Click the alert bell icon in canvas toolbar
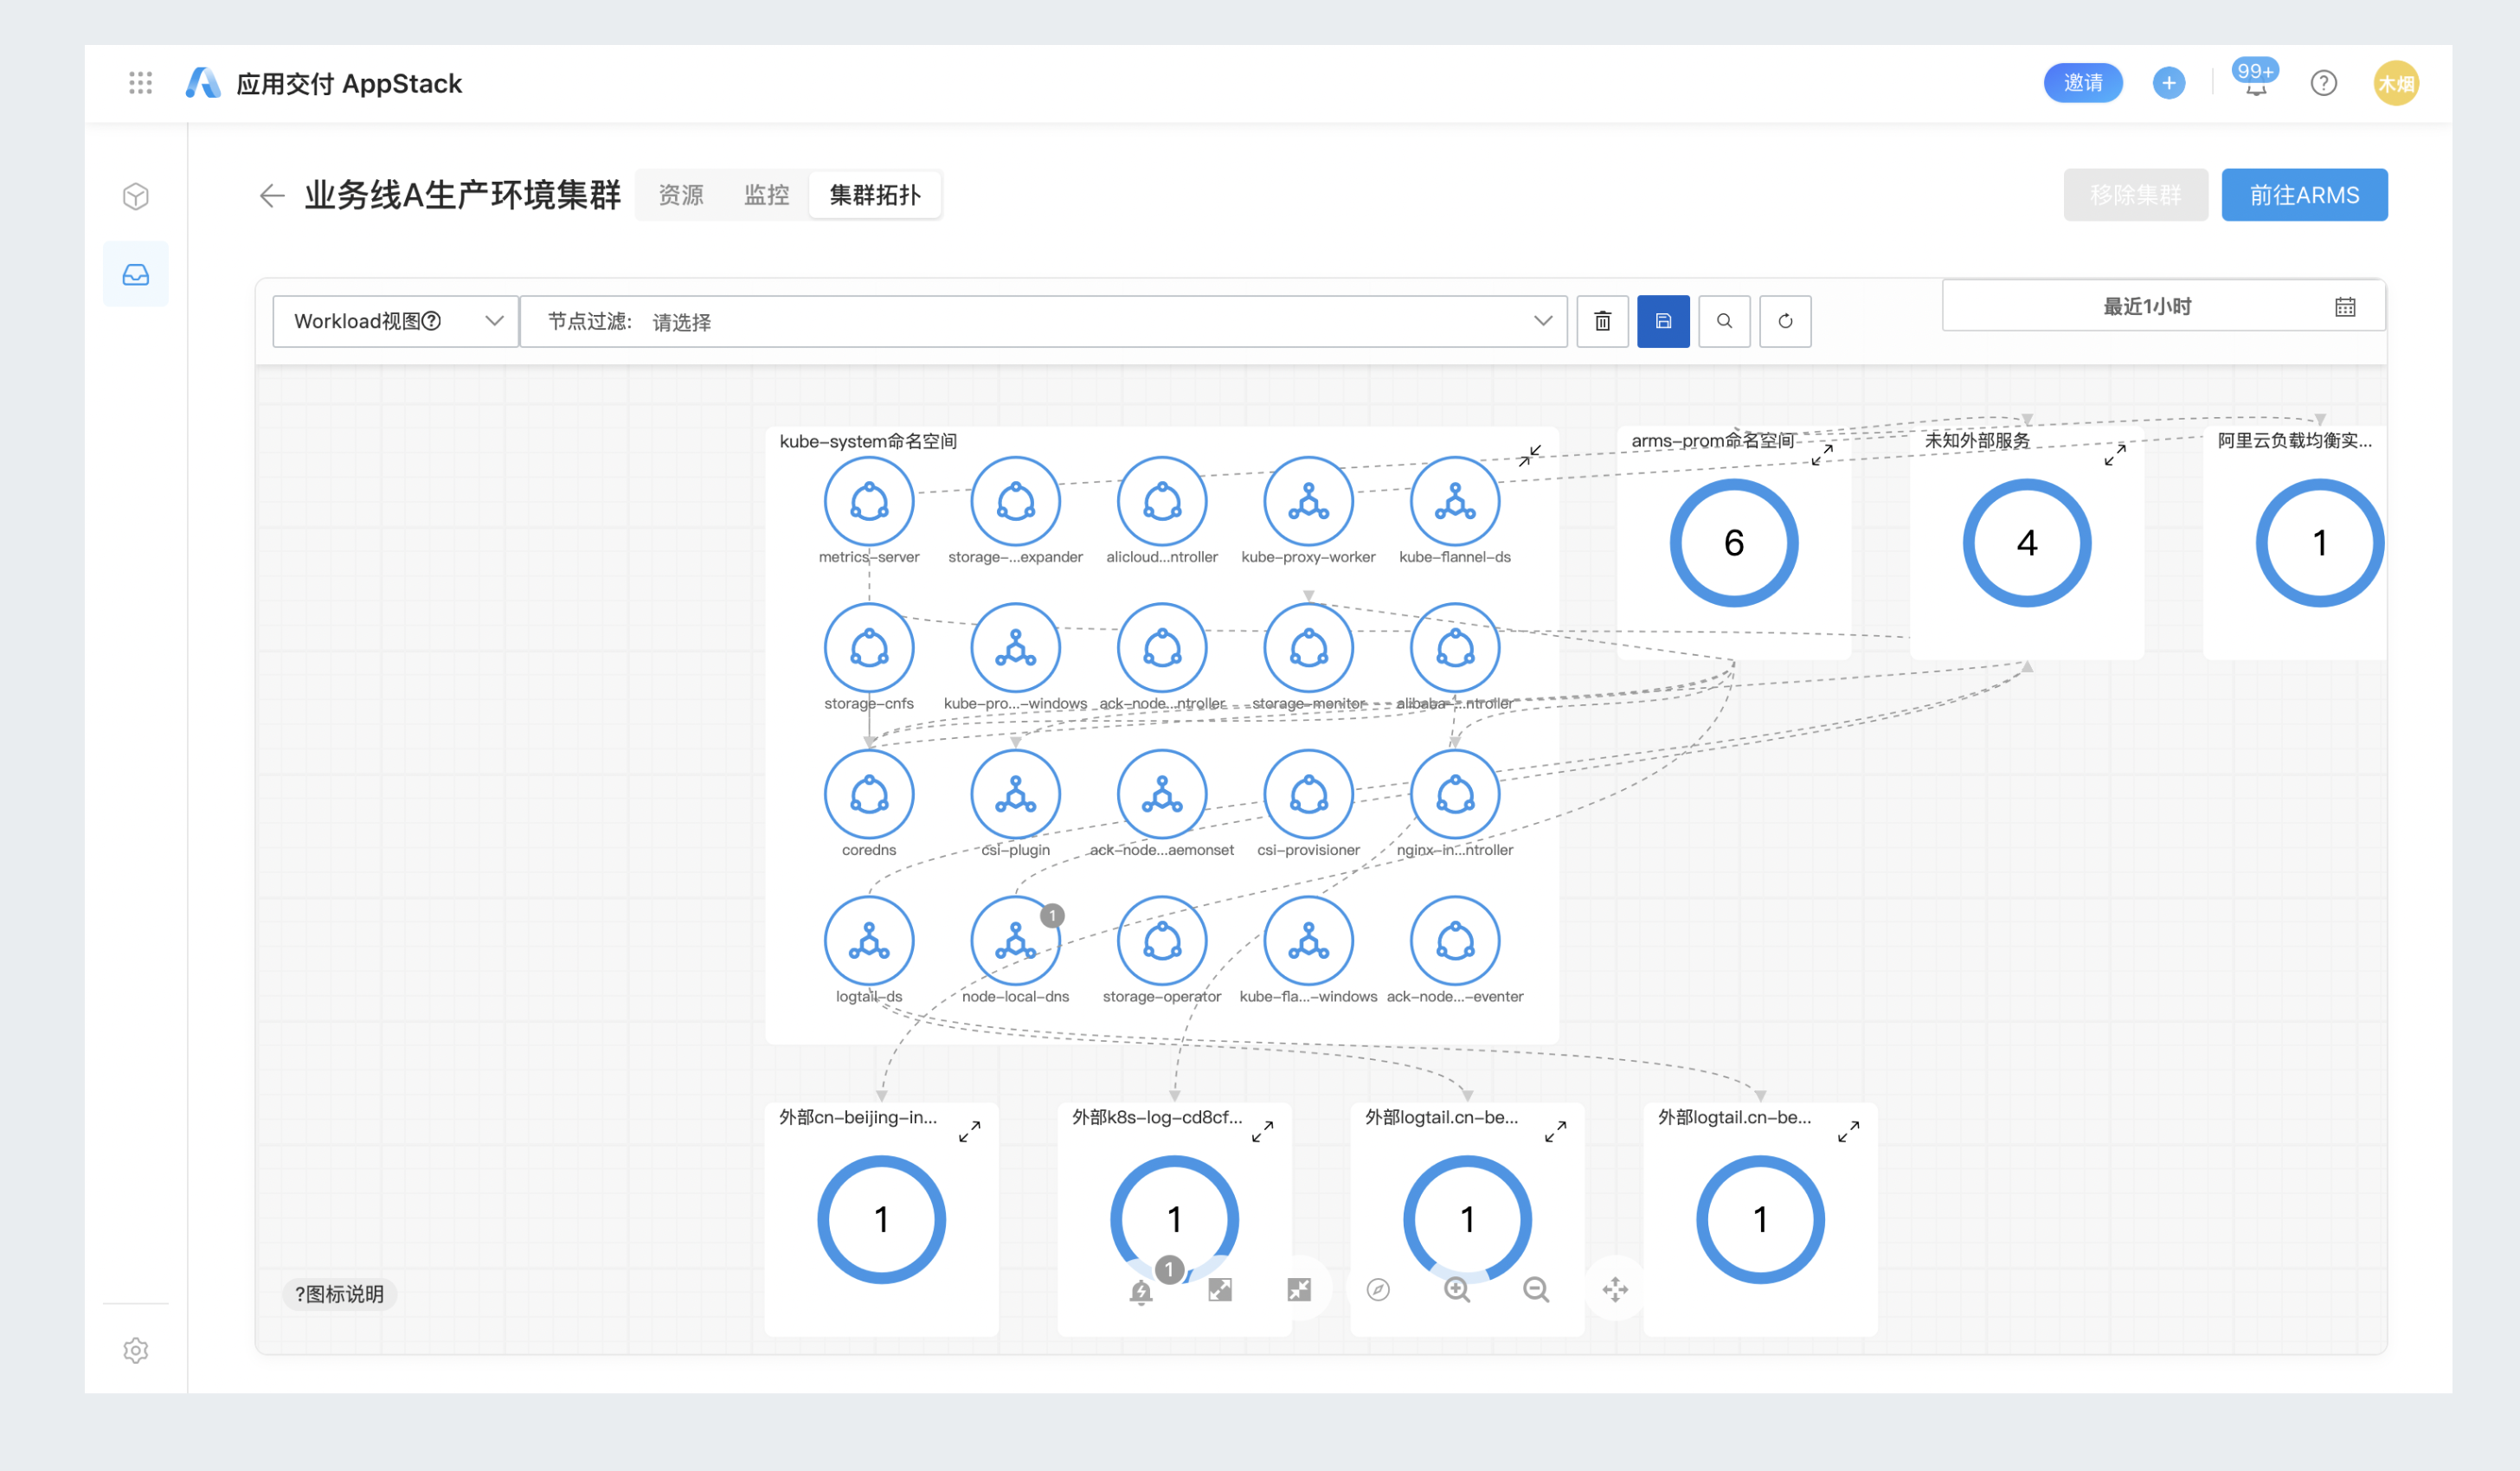 point(1141,1291)
